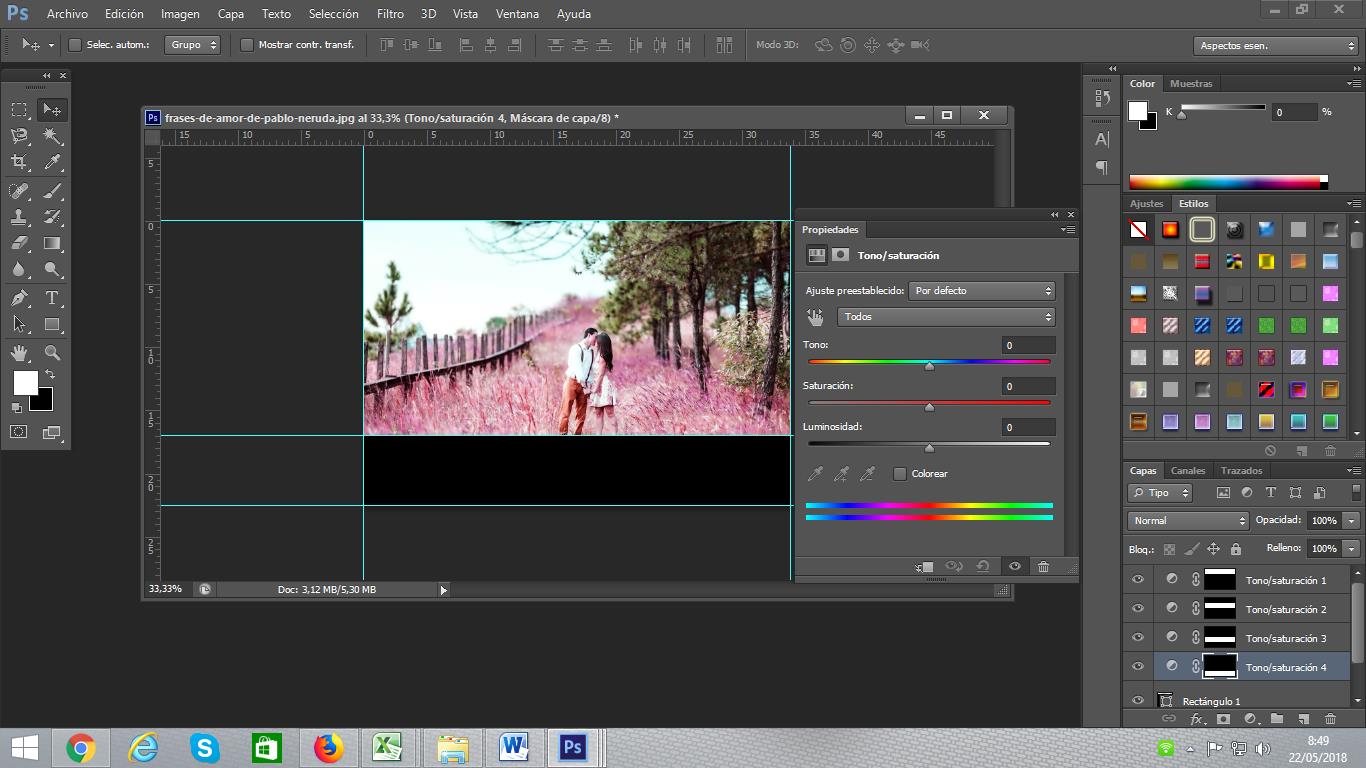Hide Tono/saturación 4 layer visibility
The height and width of the screenshot is (768, 1366).
1138,666
